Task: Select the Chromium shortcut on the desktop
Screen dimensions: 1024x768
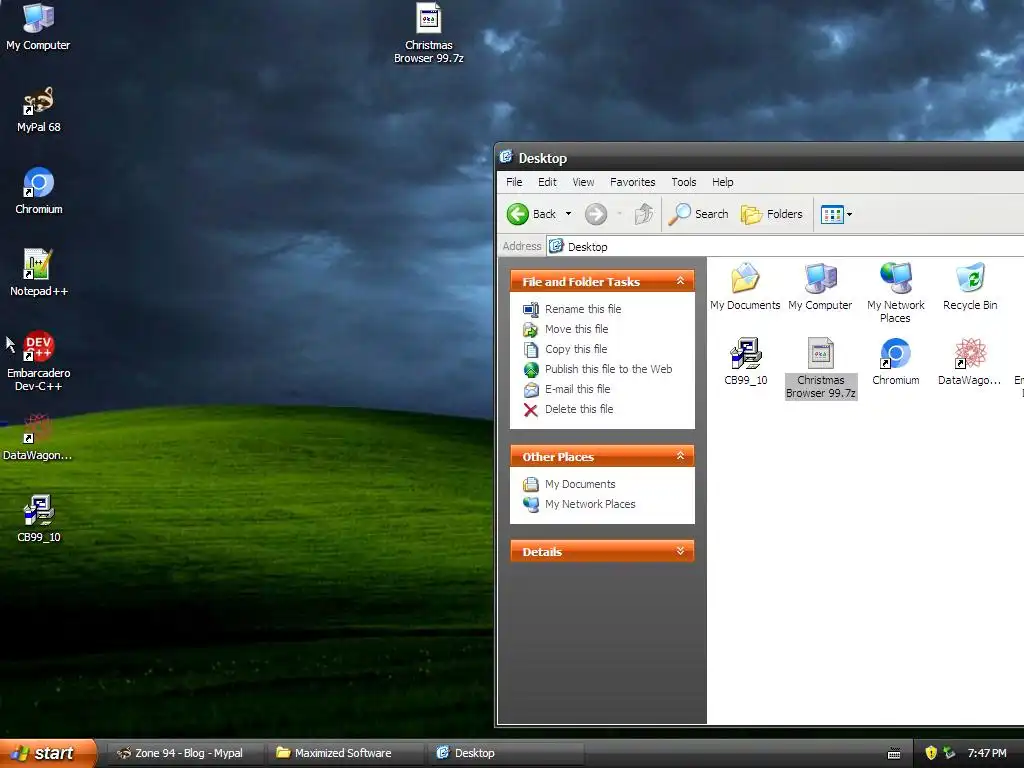Action: pos(39,191)
